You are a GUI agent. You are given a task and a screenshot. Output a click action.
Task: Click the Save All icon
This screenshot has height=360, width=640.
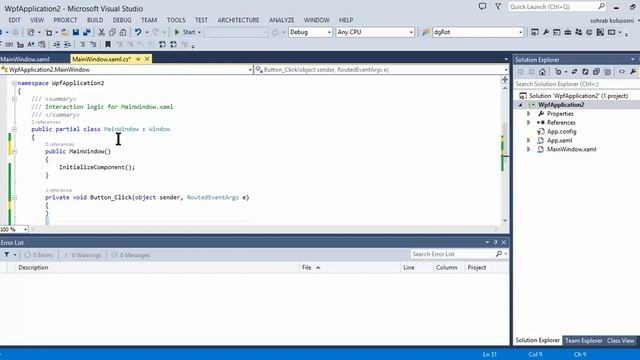coord(87,32)
